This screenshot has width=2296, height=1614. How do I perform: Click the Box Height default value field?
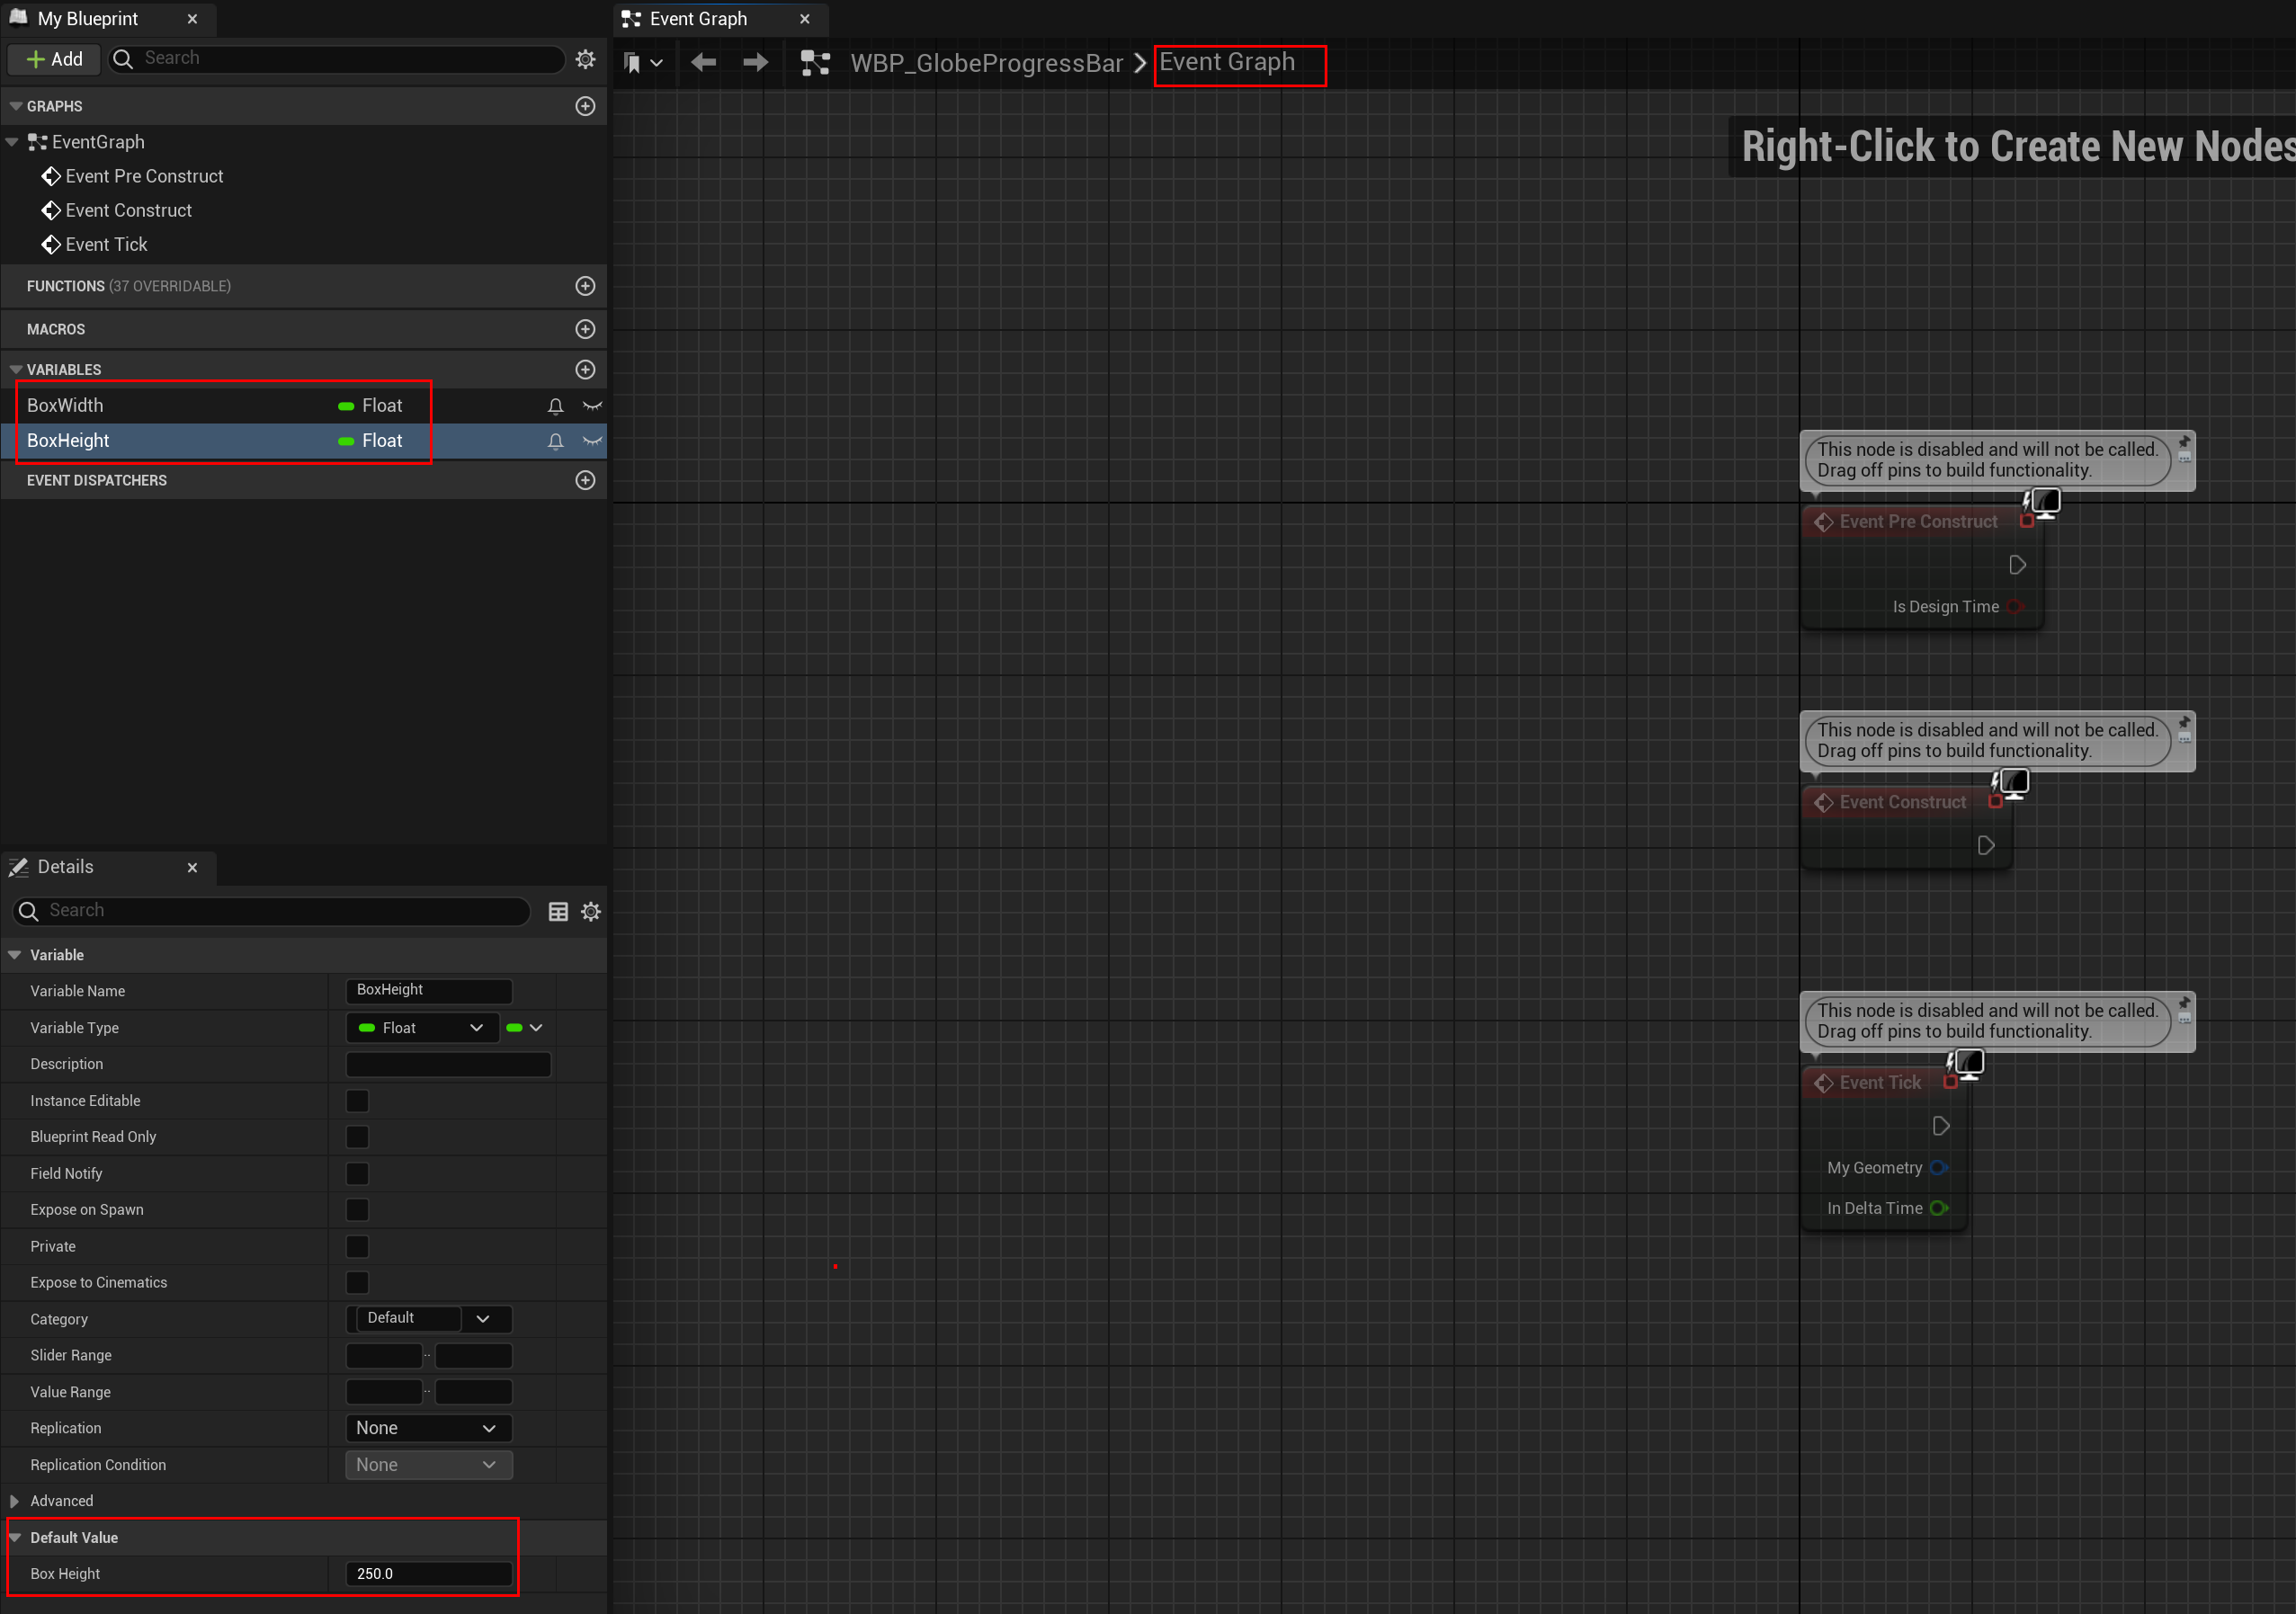coord(428,1574)
